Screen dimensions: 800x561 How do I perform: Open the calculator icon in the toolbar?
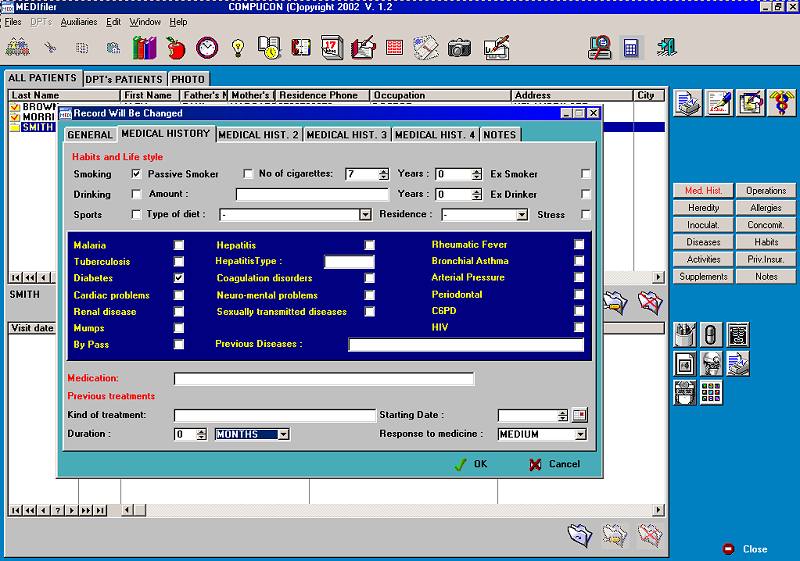[x=631, y=48]
